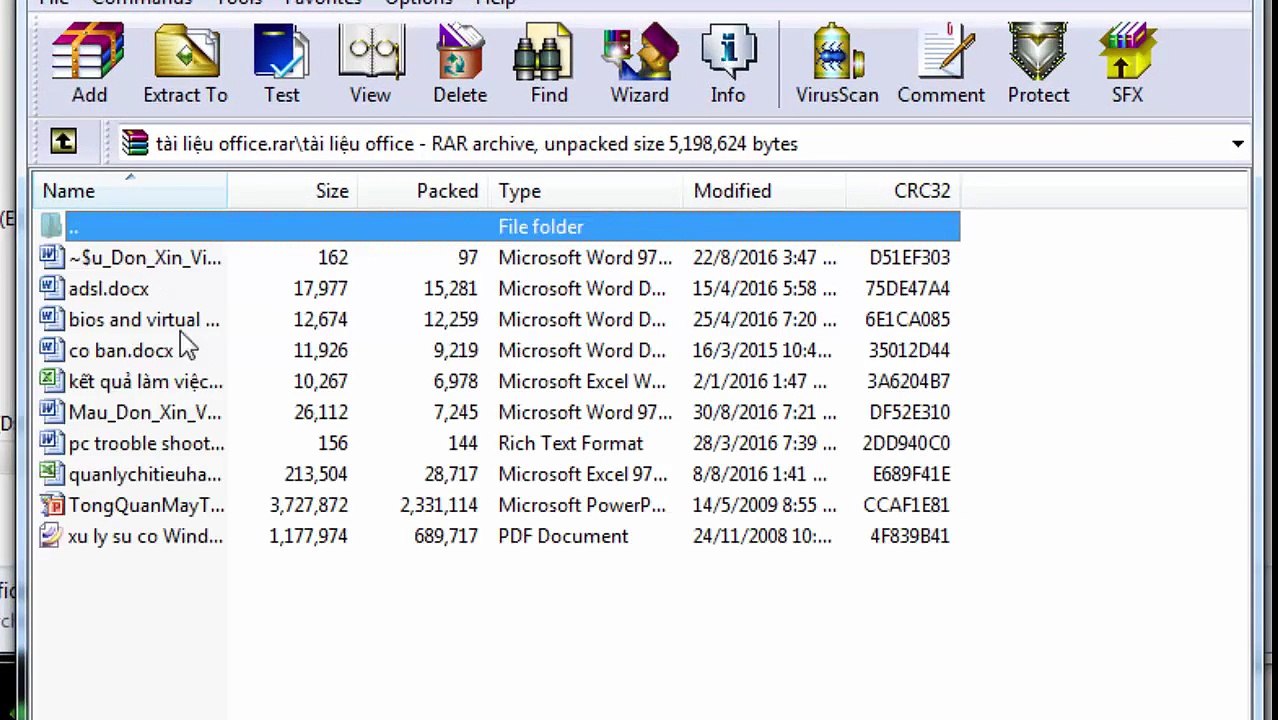1278x720 pixels.
Task: Launch the Wizard tool
Action: pos(639,62)
